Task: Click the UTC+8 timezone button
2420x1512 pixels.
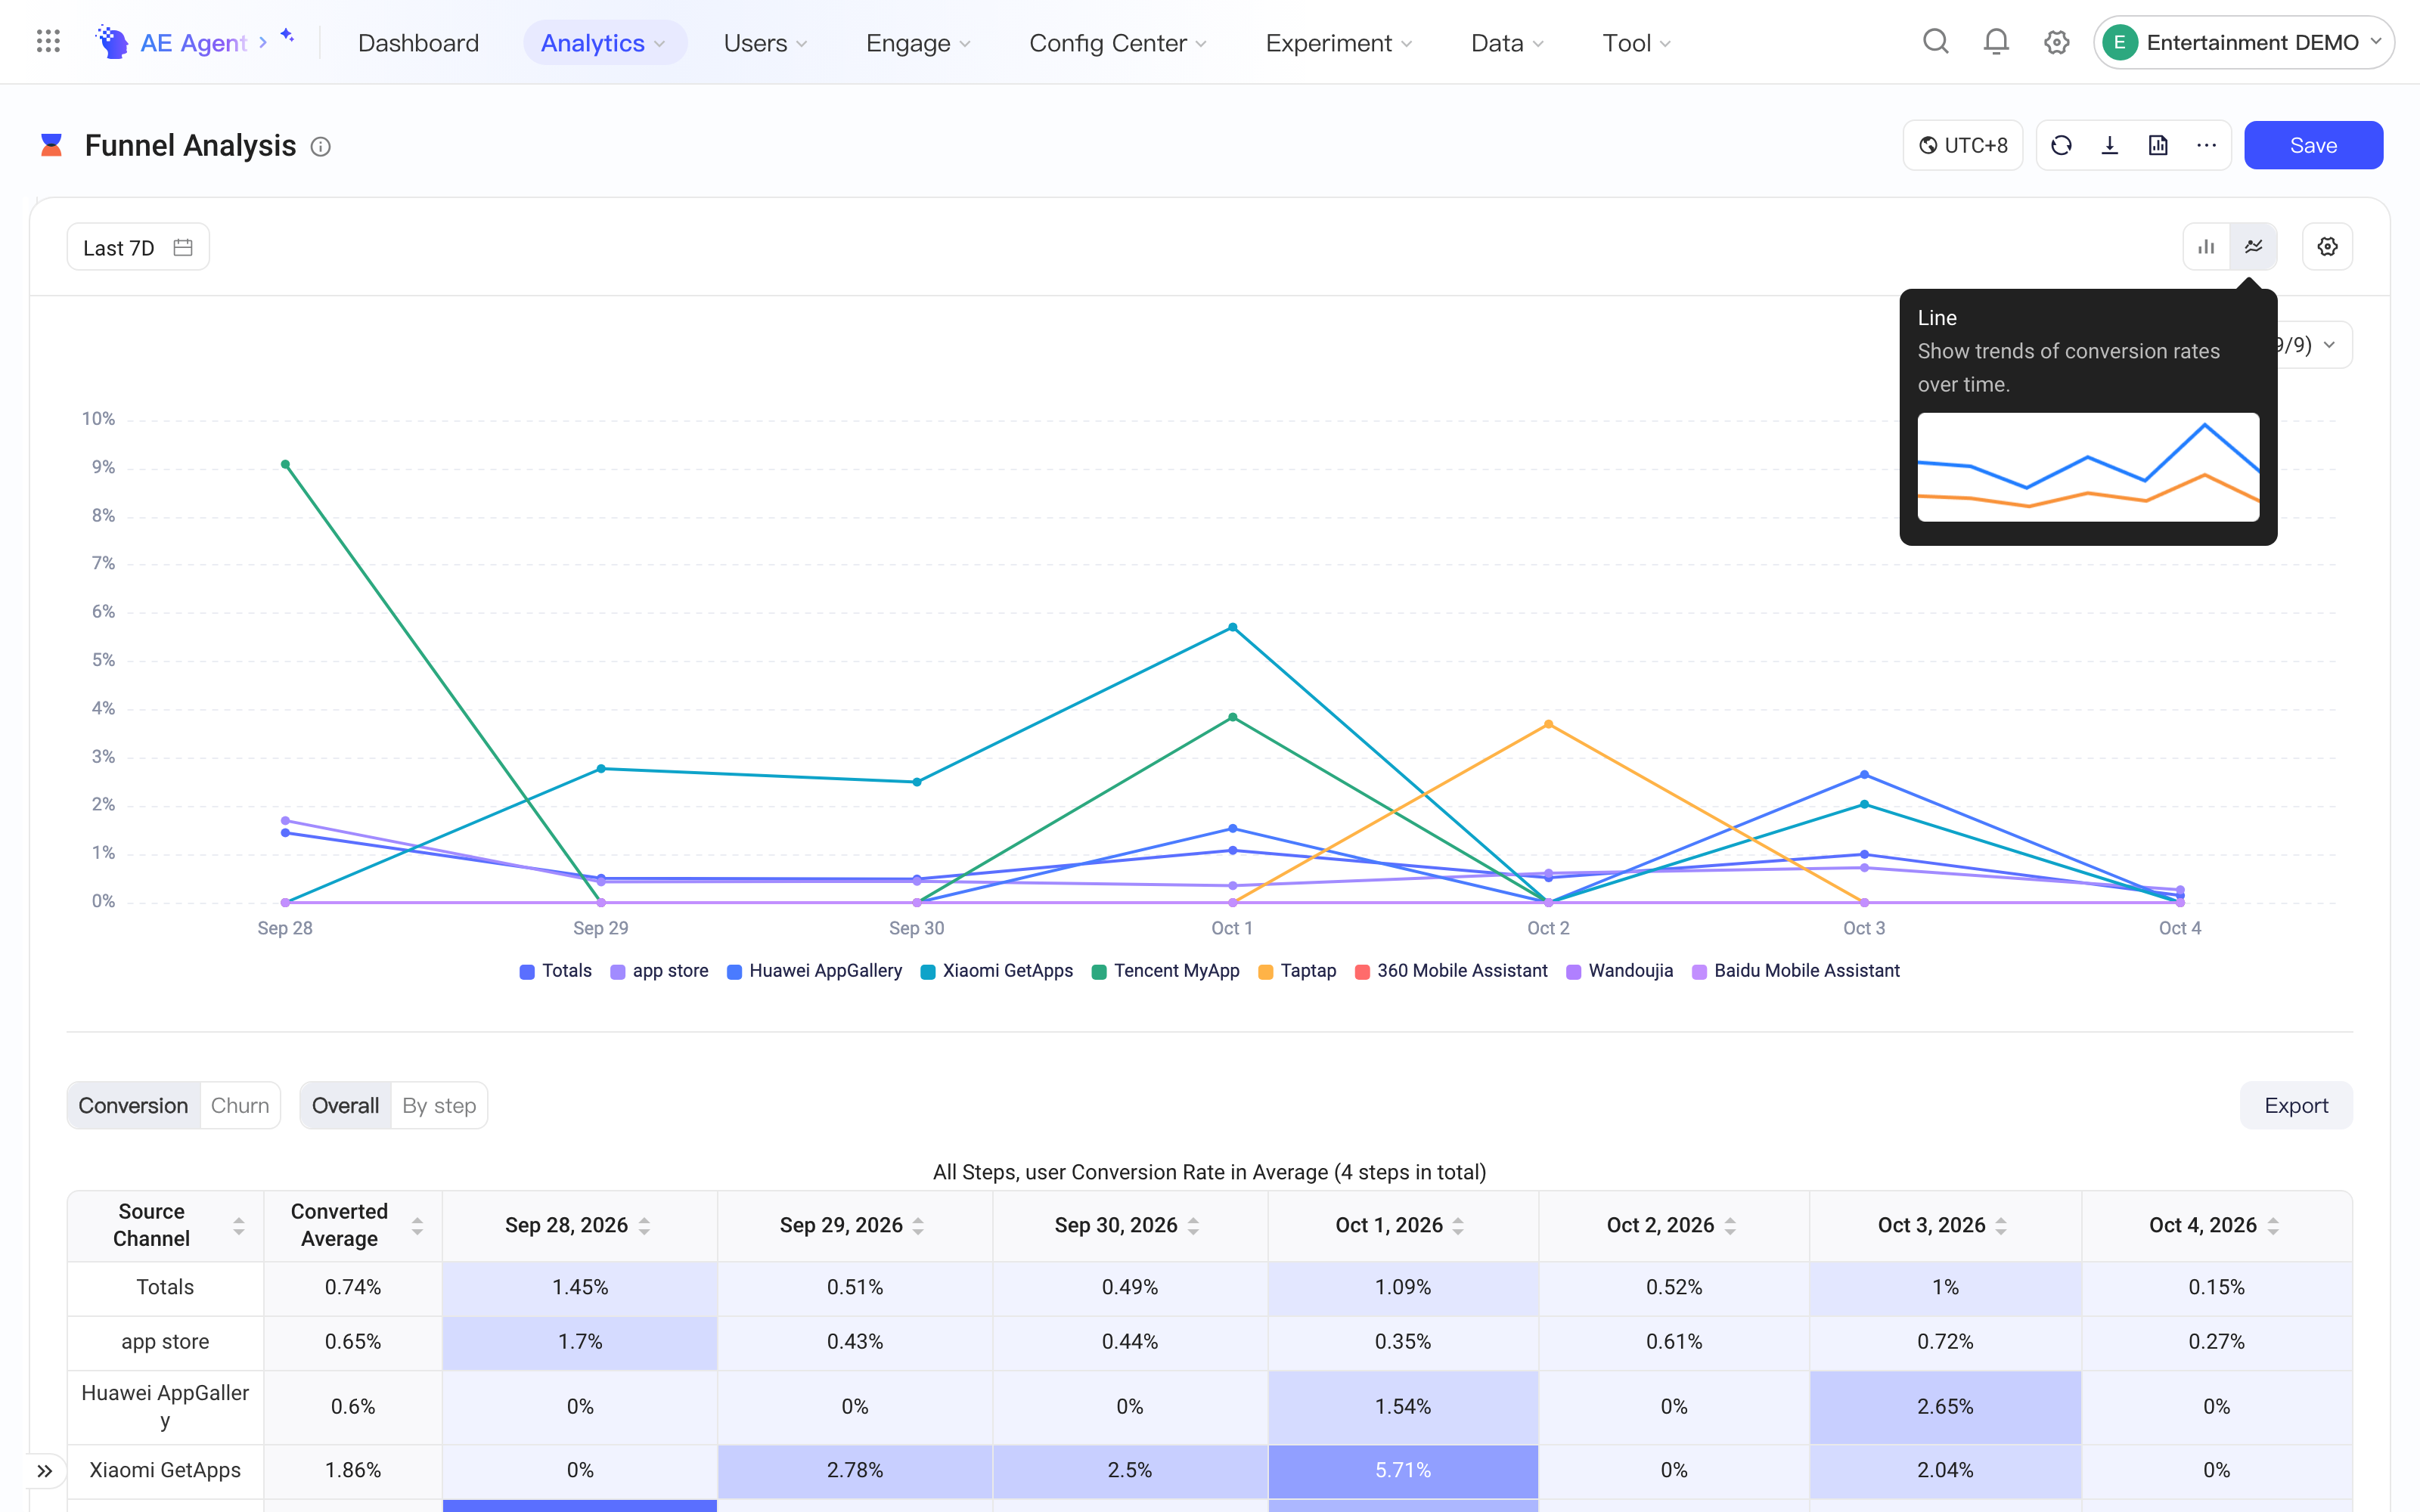Action: click(x=1963, y=146)
